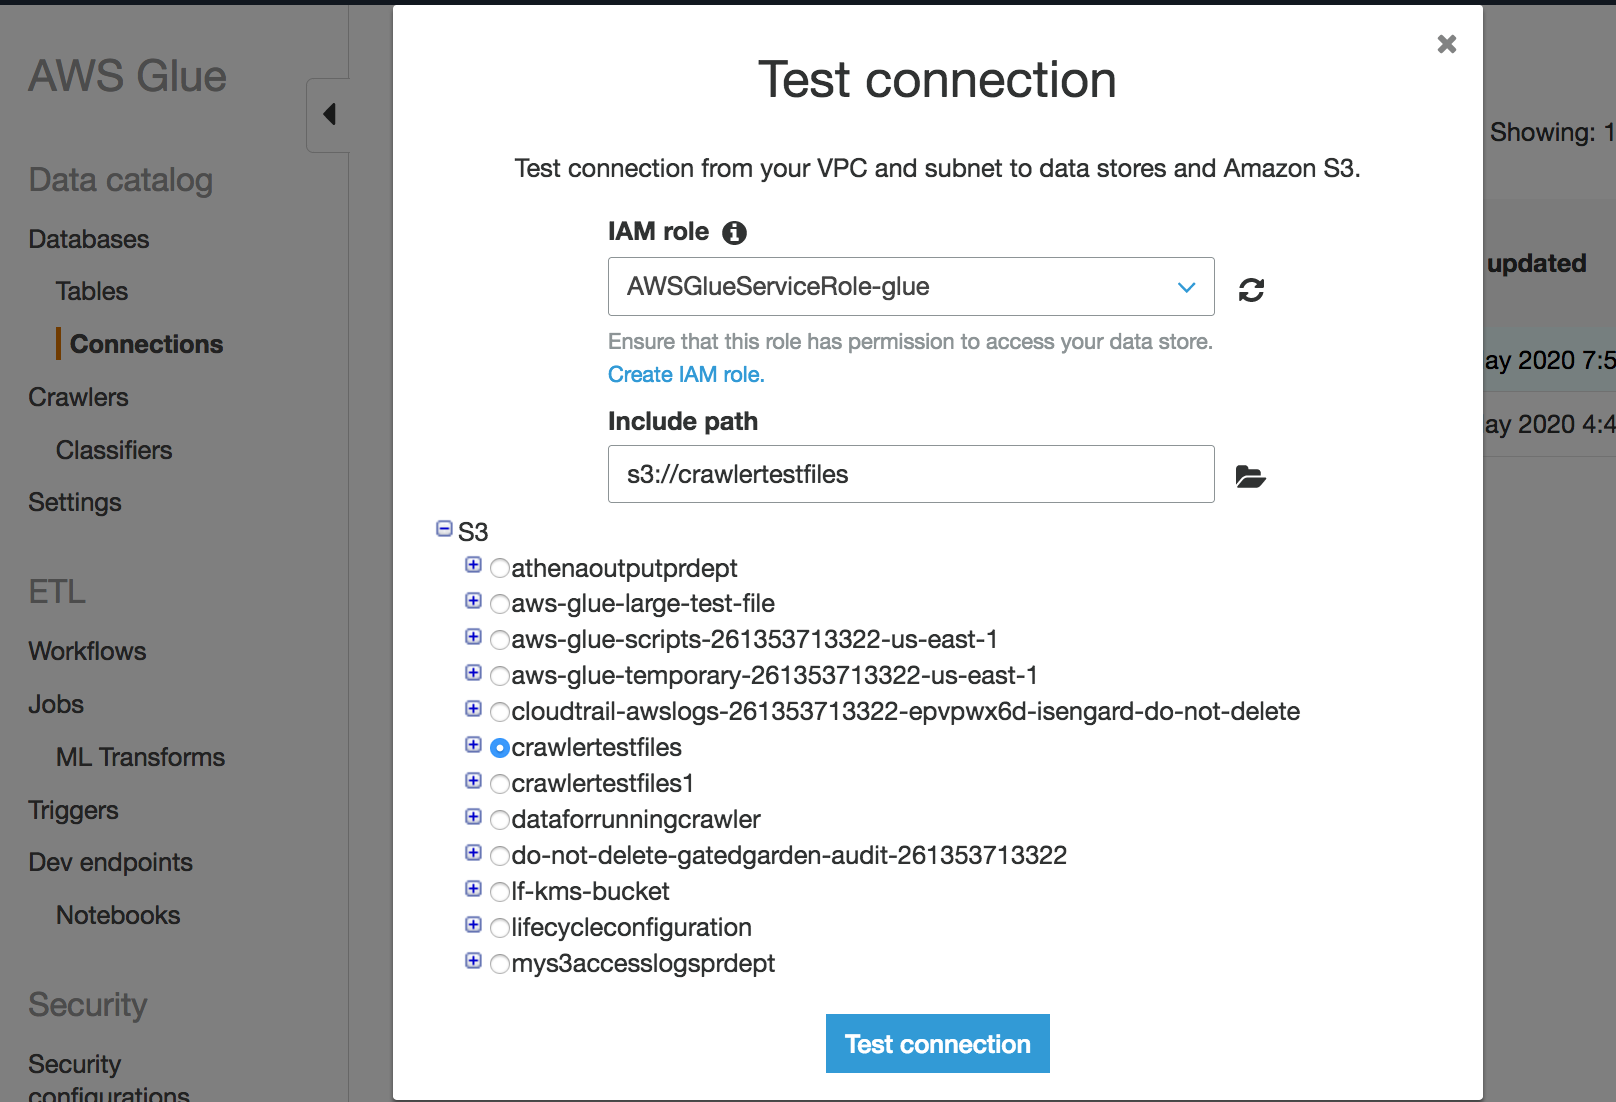Go to Workflows under ETL
This screenshot has width=1616, height=1102.
(x=86, y=650)
